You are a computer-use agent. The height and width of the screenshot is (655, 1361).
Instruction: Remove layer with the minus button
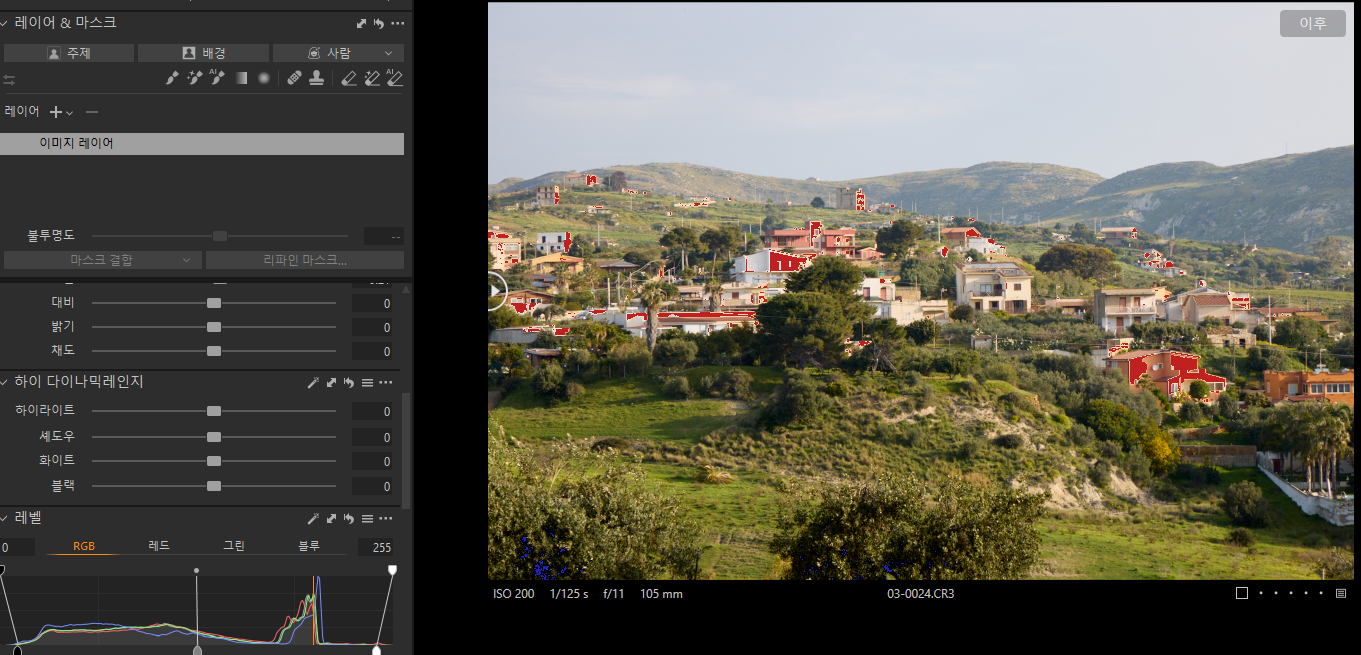pyautogui.click(x=92, y=112)
